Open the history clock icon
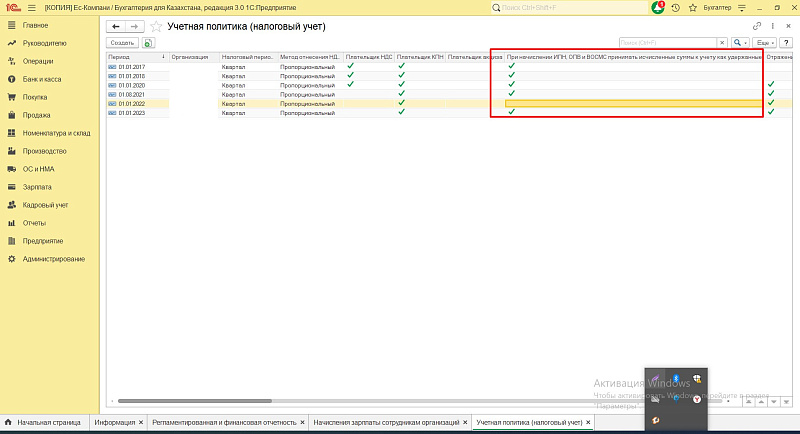The width and height of the screenshot is (800, 434). tap(676, 7)
